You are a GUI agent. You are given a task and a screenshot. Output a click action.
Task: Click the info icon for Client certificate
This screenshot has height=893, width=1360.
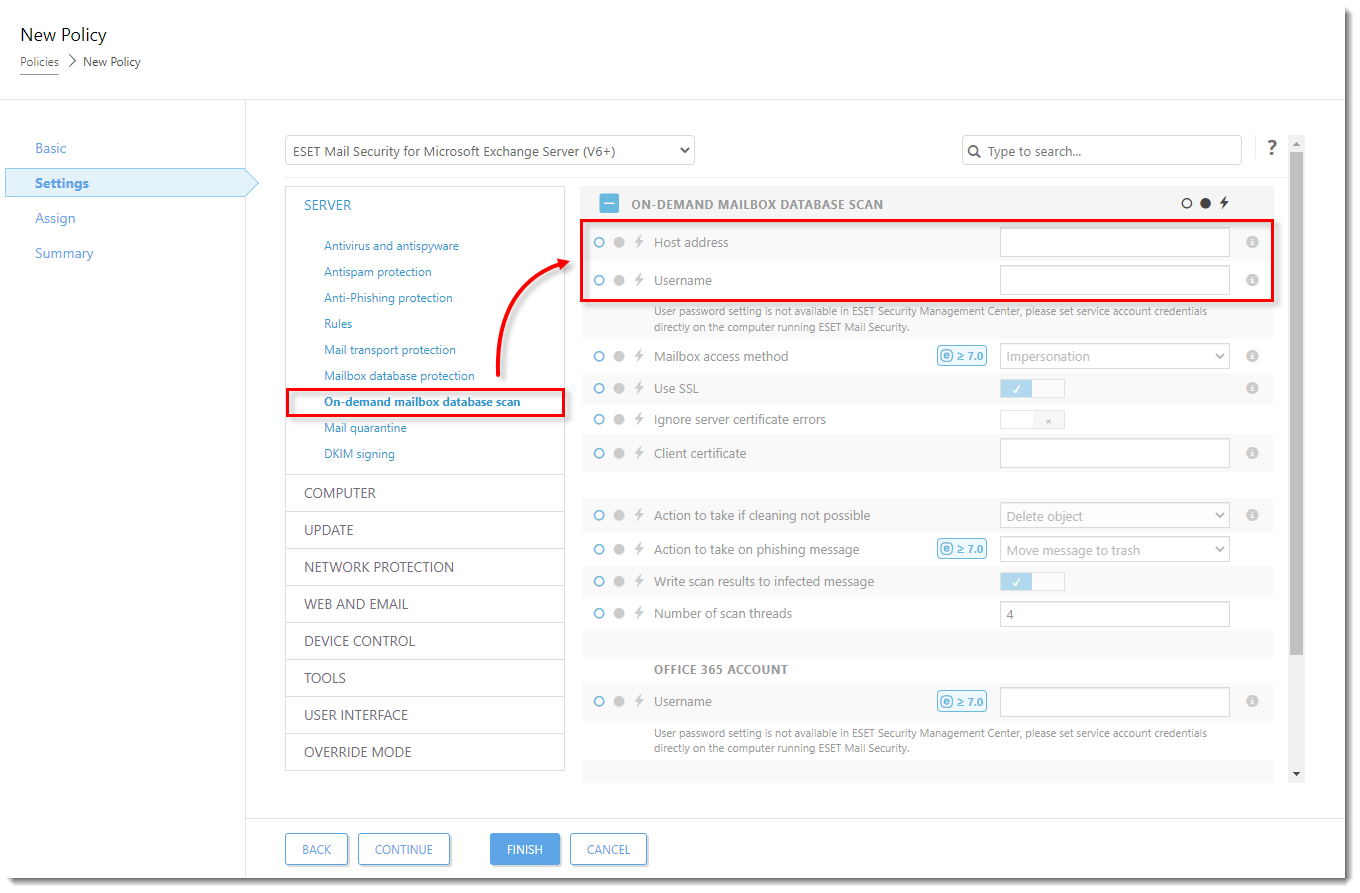[x=1252, y=453]
